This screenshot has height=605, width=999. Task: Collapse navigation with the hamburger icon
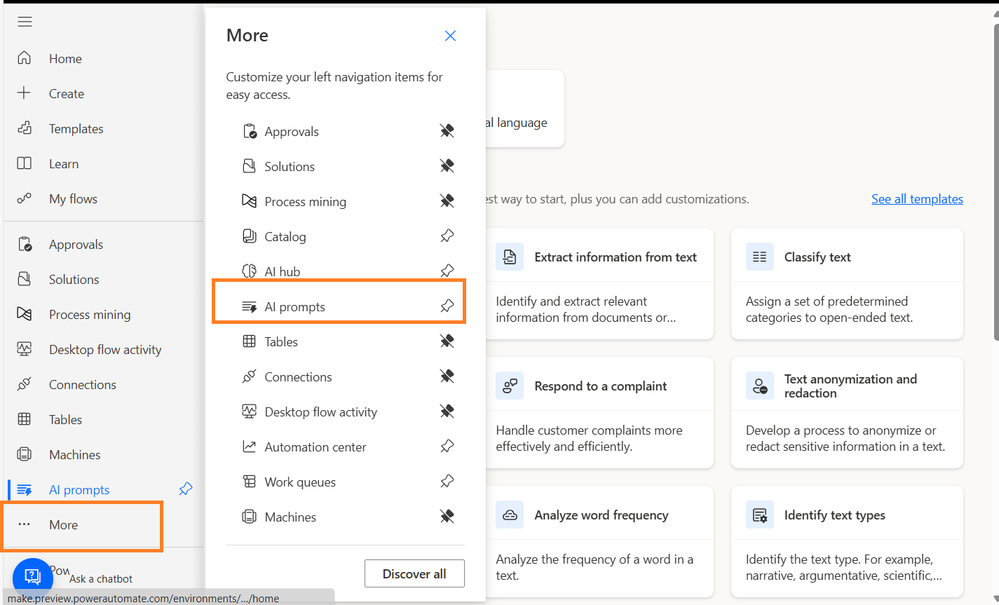click(x=24, y=22)
